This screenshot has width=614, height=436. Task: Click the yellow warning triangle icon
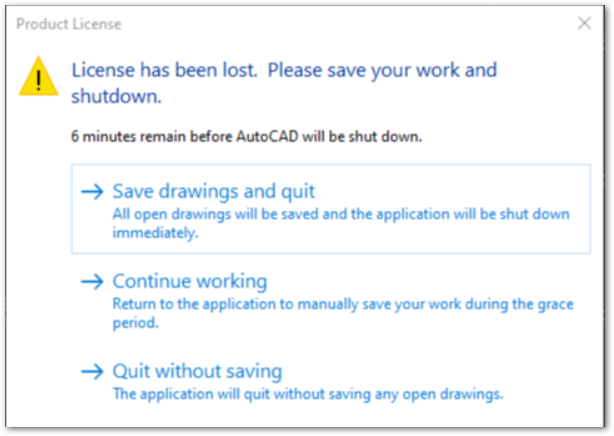[x=39, y=76]
